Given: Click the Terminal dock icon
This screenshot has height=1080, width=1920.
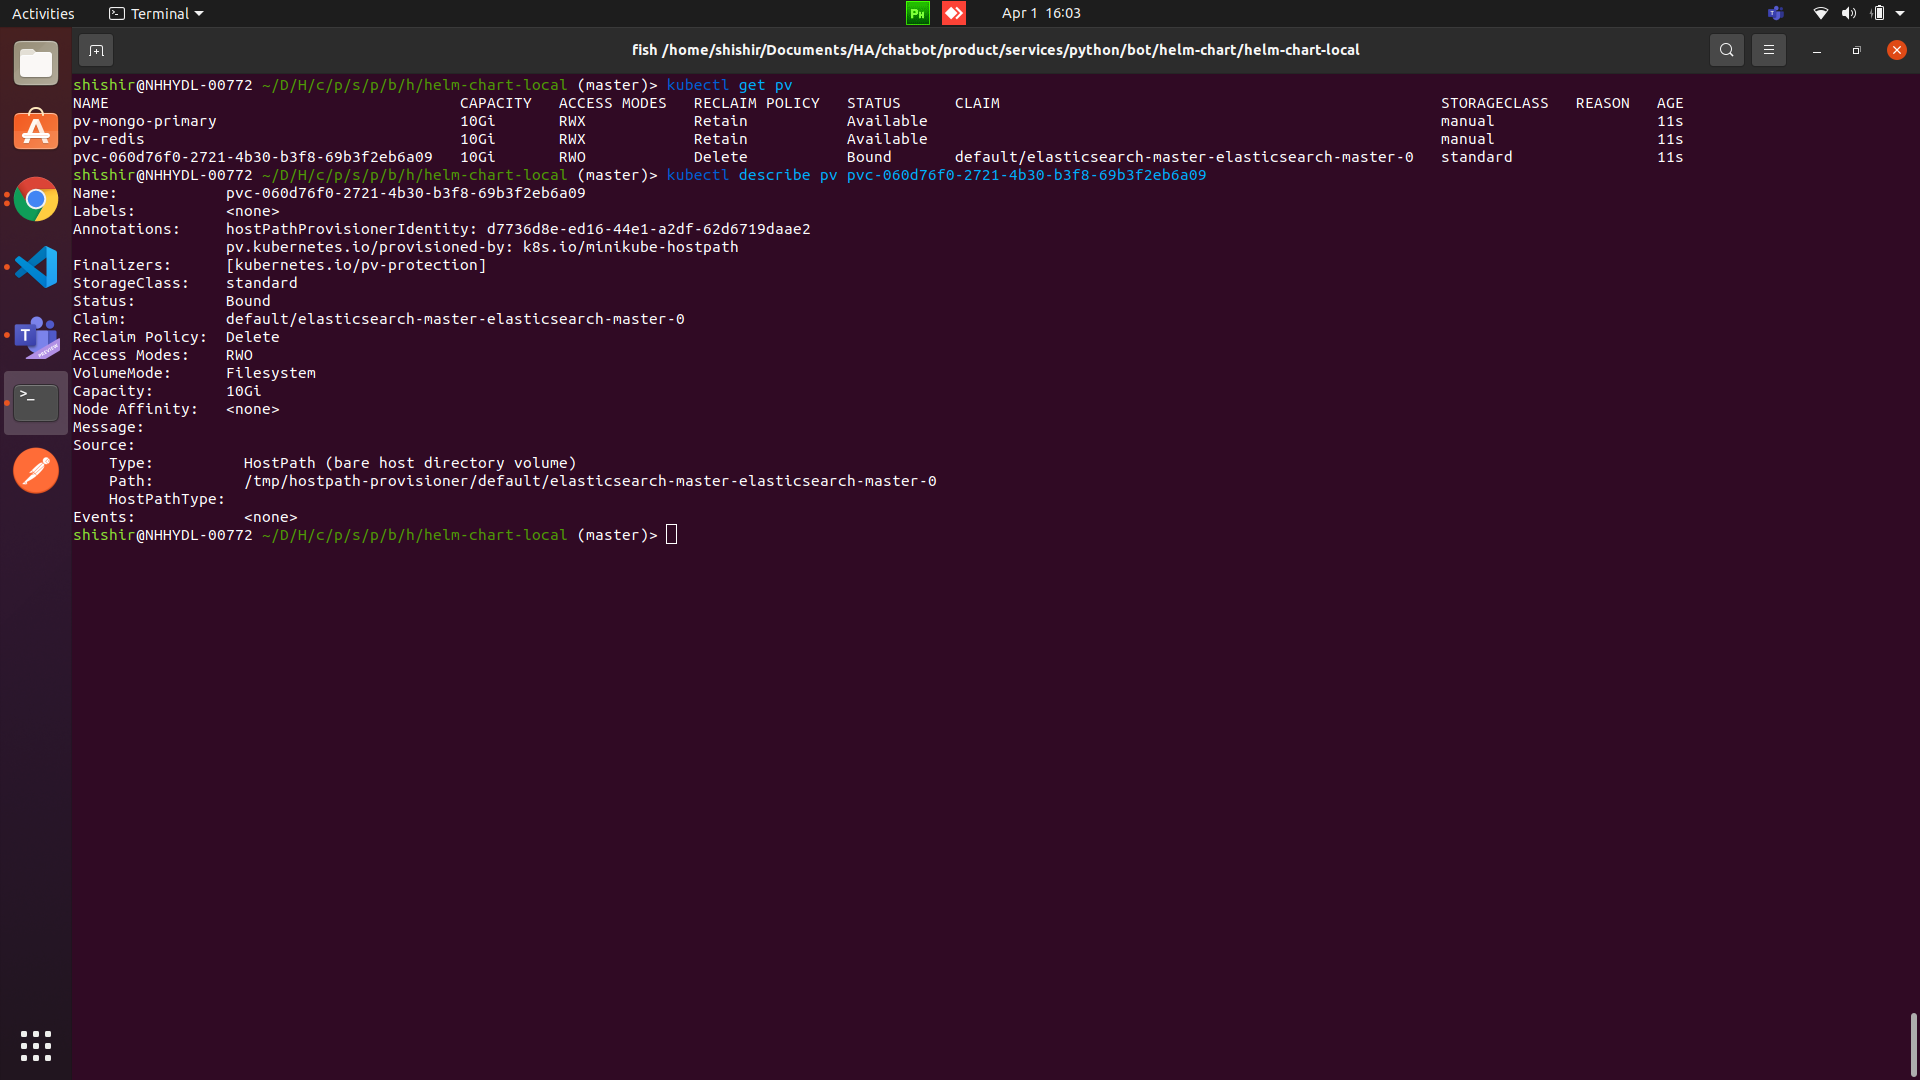Looking at the screenshot, I should tap(36, 403).
